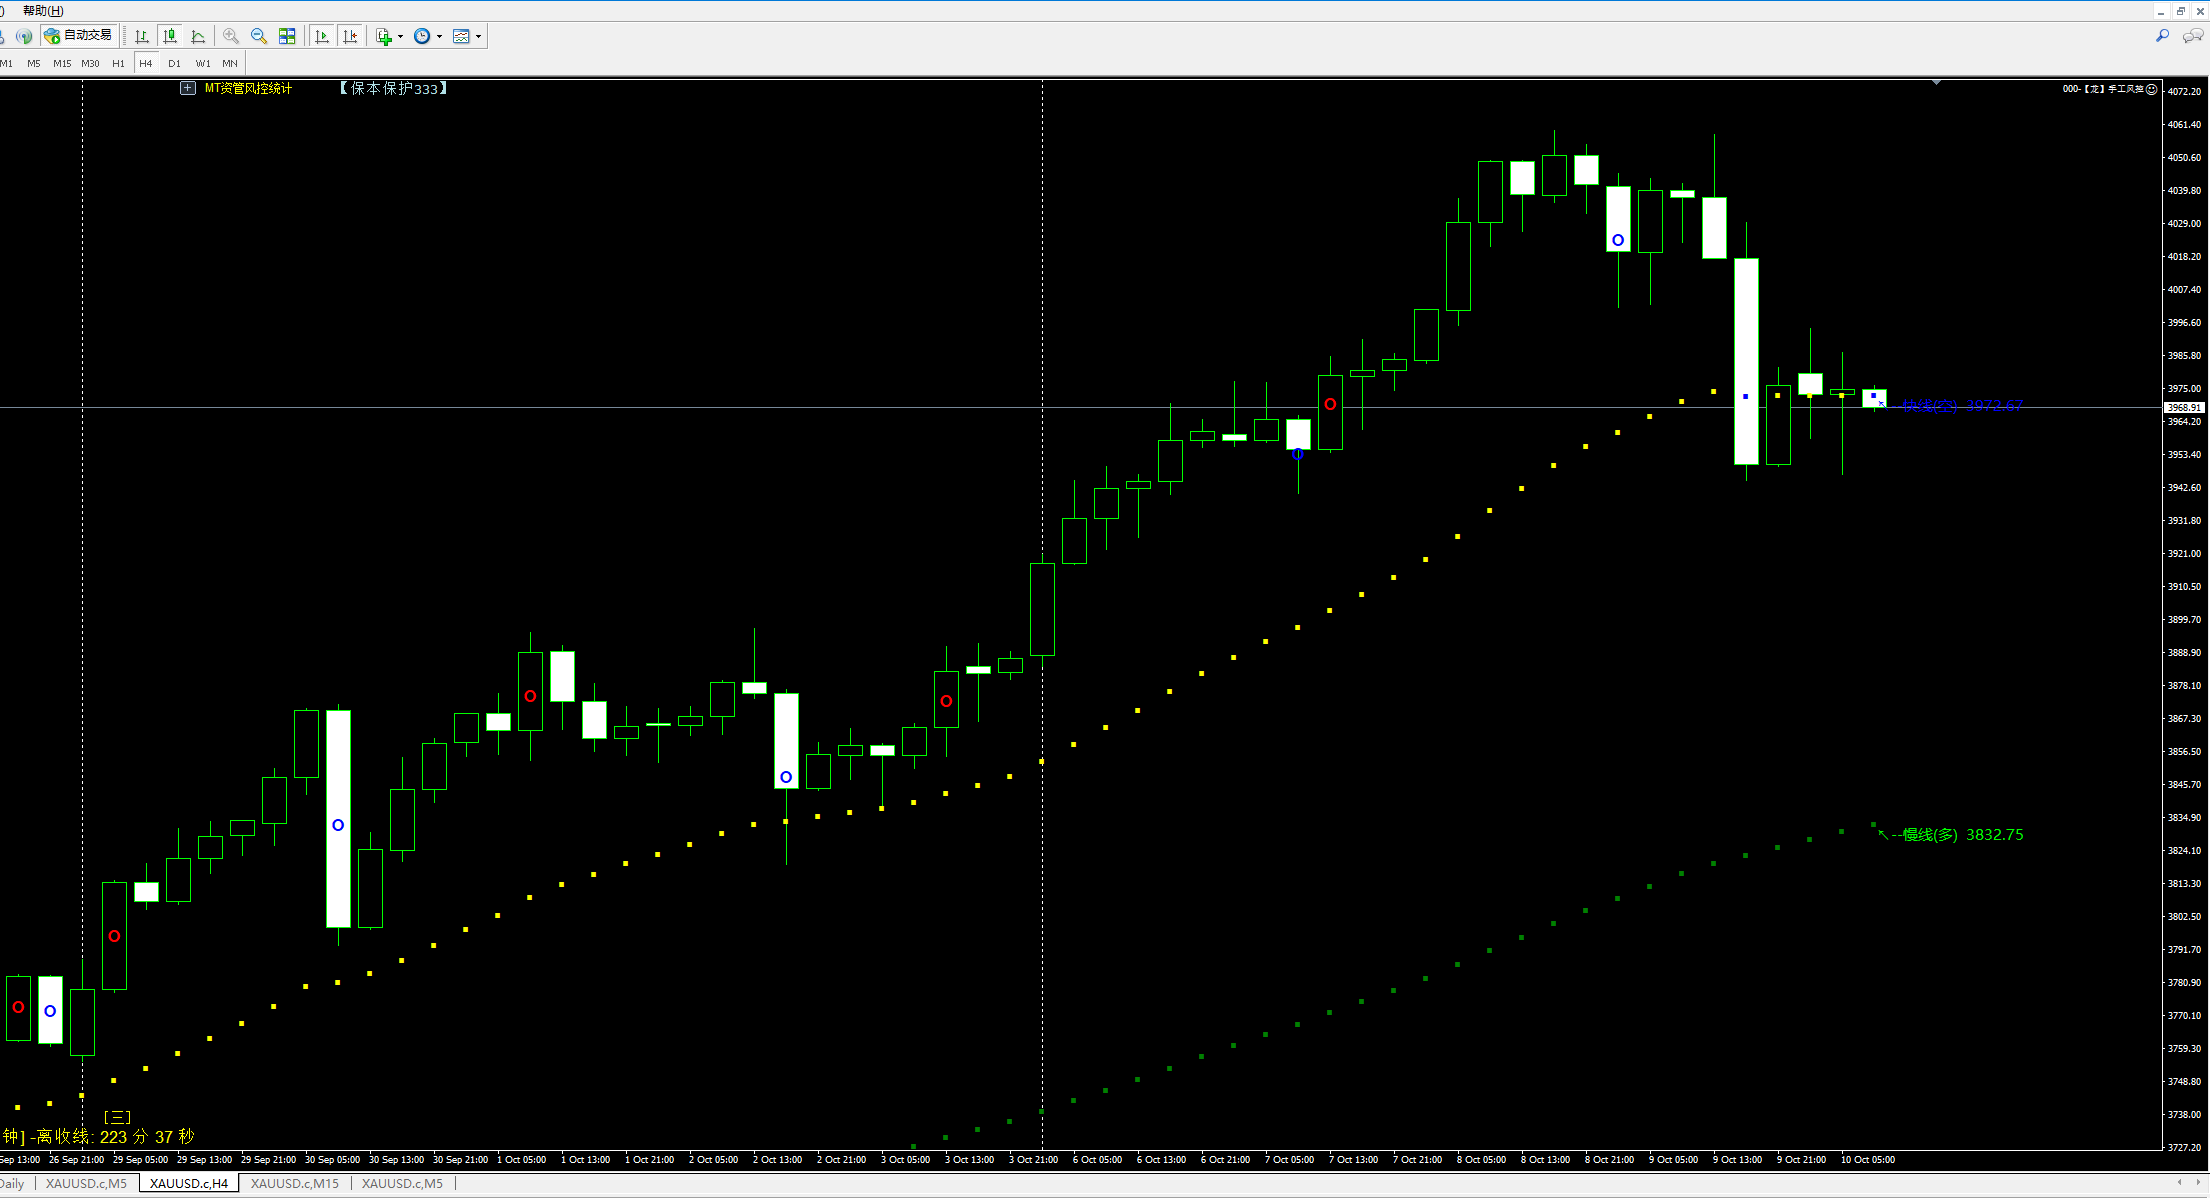Open the signals radio-wave icon
The height and width of the screenshot is (1198, 2210).
click(x=24, y=36)
